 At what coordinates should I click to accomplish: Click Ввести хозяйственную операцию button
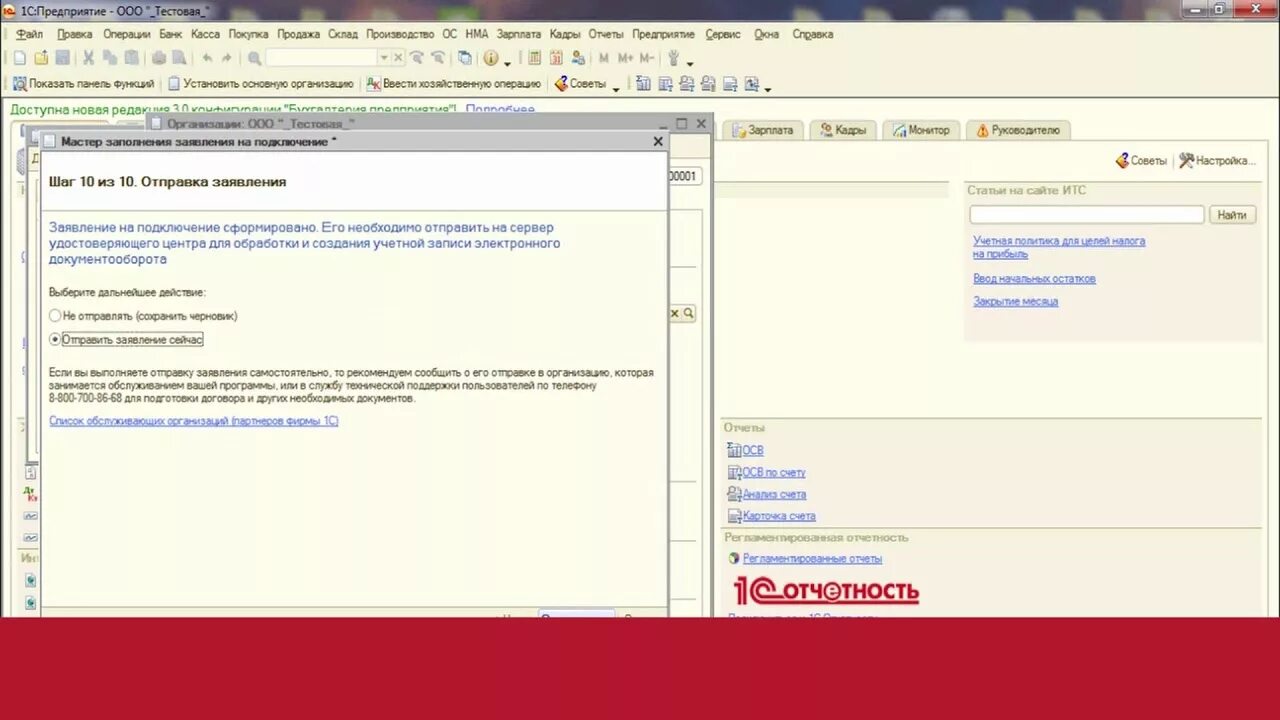[x=454, y=84]
